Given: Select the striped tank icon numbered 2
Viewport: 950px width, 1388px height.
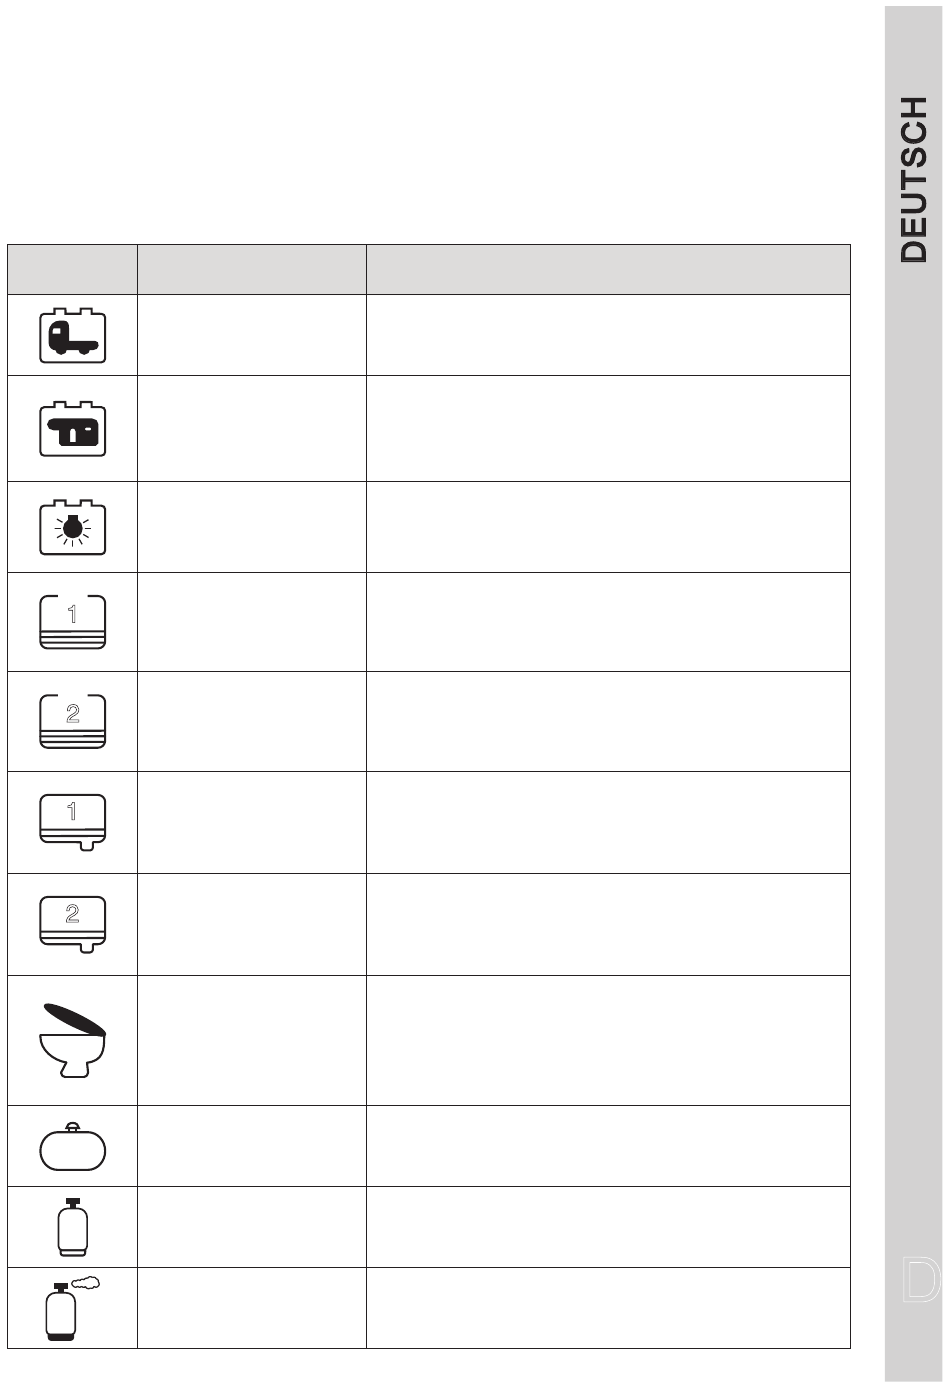Looking at the screenshot, I should click(x=72, y=721).
